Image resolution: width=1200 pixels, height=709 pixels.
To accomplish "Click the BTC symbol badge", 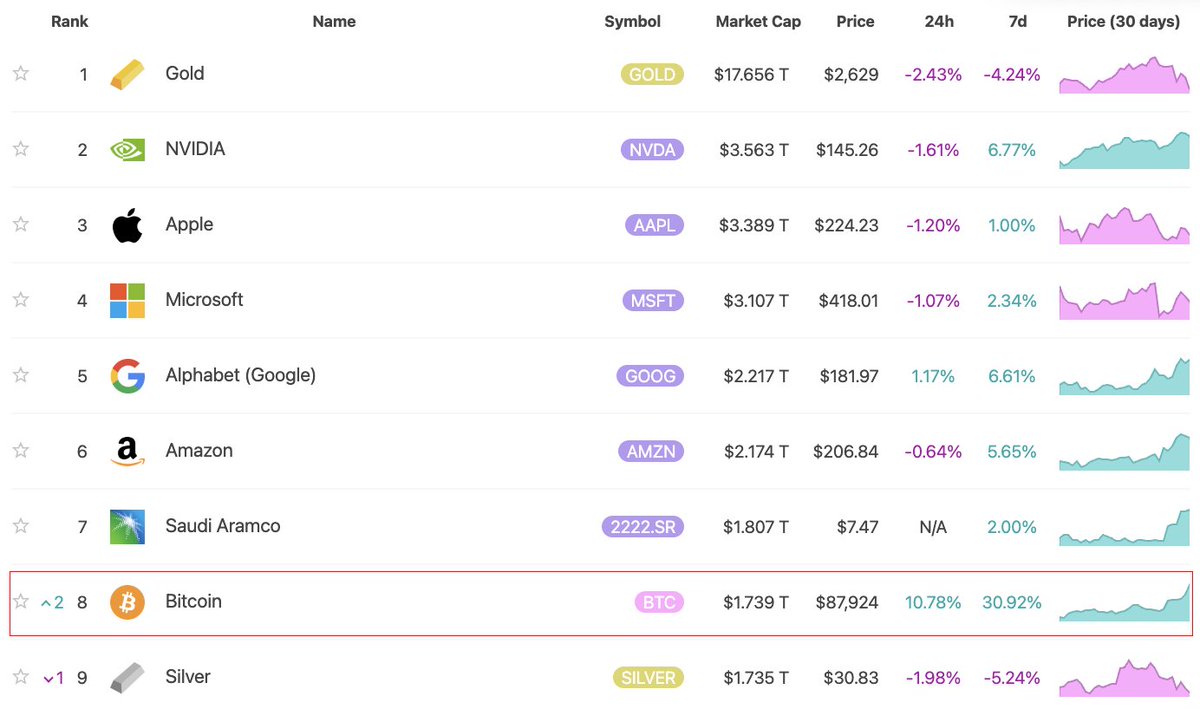I will click(x=659, y=602).
